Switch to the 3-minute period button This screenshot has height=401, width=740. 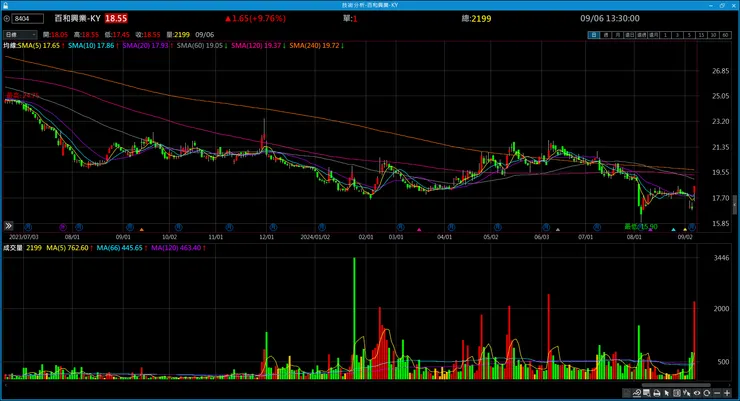[x=677, y=35]
